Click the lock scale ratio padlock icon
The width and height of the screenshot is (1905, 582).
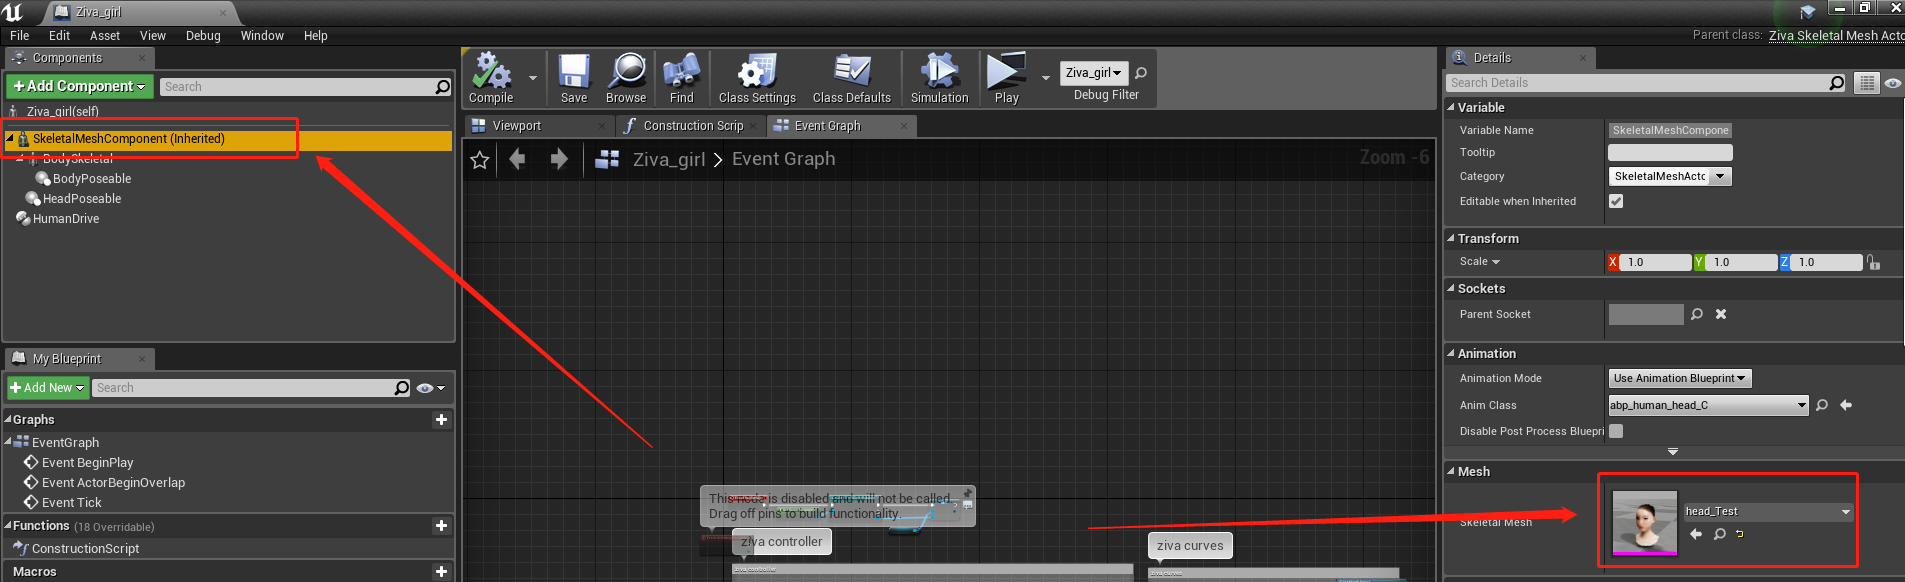click(x=1873, y=262)
